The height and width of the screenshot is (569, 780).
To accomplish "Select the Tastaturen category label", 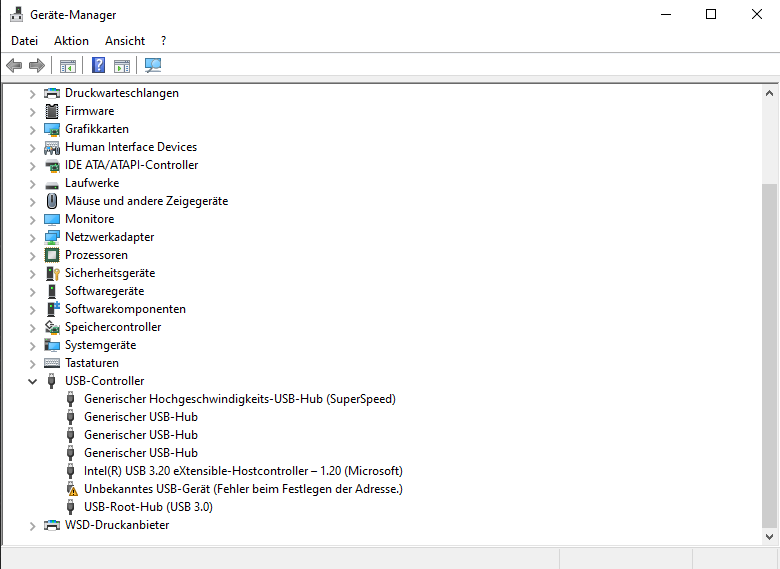I will 92,363.
